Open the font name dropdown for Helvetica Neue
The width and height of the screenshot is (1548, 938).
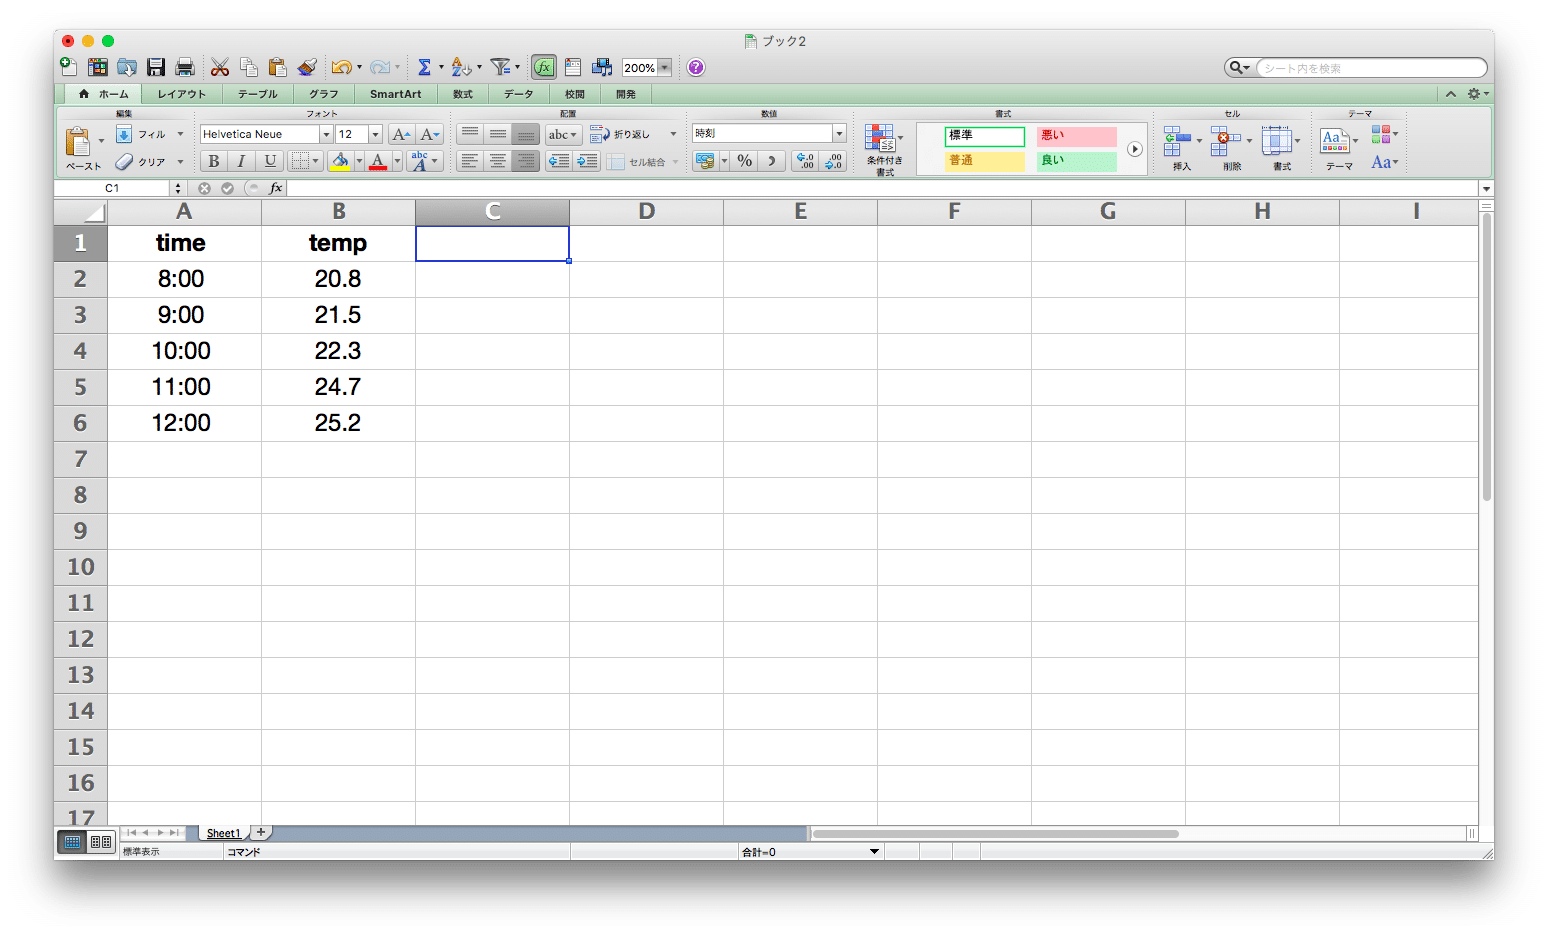(x=325, y=134)
